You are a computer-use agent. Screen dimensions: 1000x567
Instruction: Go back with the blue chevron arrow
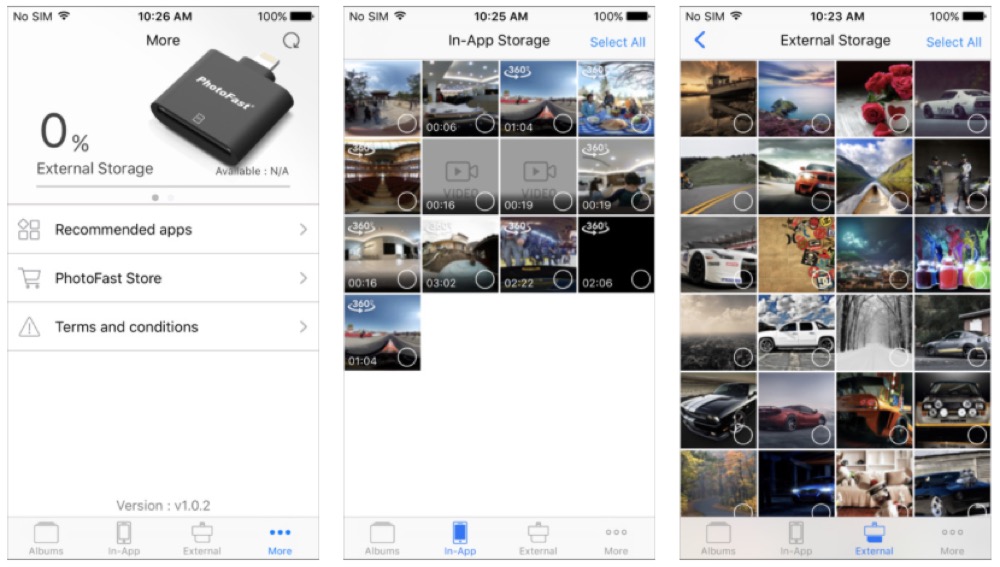coord(700,40)
